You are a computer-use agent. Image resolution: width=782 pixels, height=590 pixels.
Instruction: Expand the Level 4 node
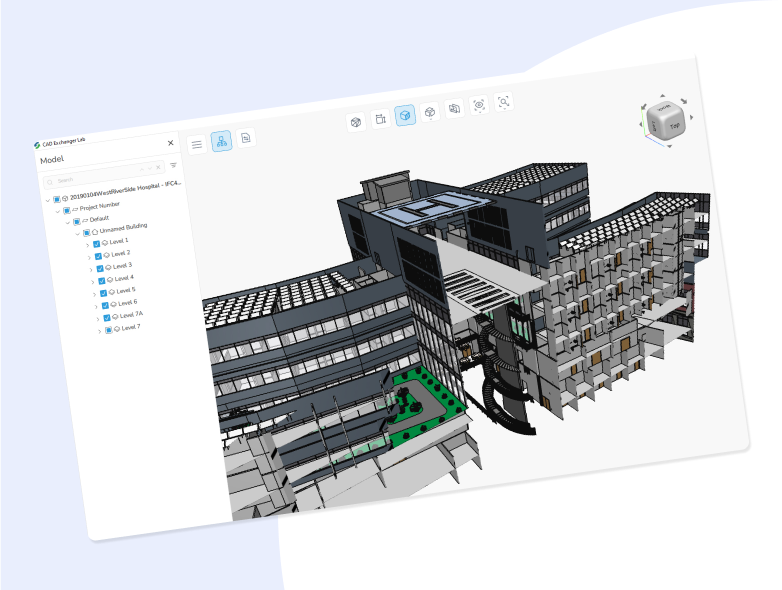pos(93,282)
